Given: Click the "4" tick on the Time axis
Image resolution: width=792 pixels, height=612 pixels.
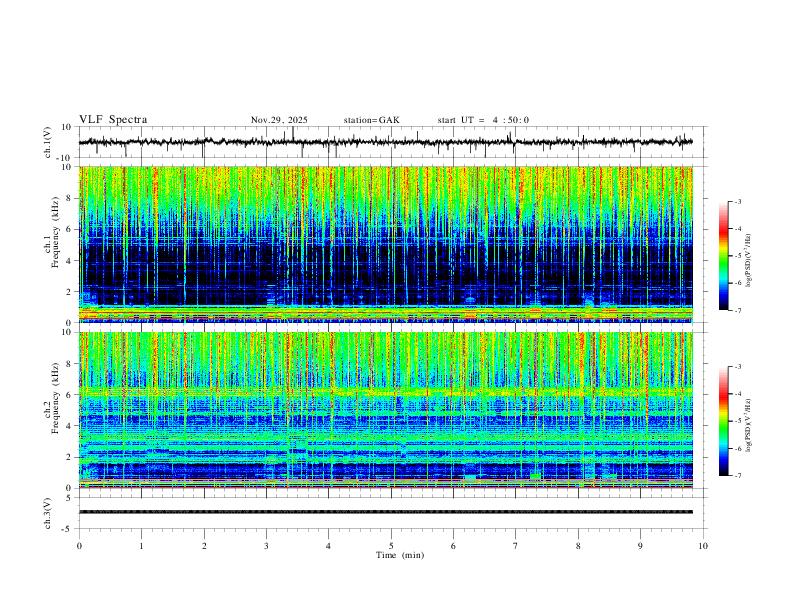Looking at the screenshot, I should click(328, 546).
